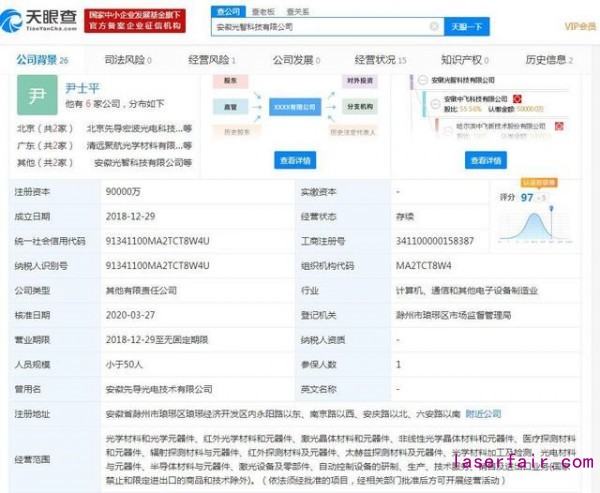The height and width of the screenshot is (493, 600).
Task: Switch to the 查老板 search tab
Action: [263, 10]
